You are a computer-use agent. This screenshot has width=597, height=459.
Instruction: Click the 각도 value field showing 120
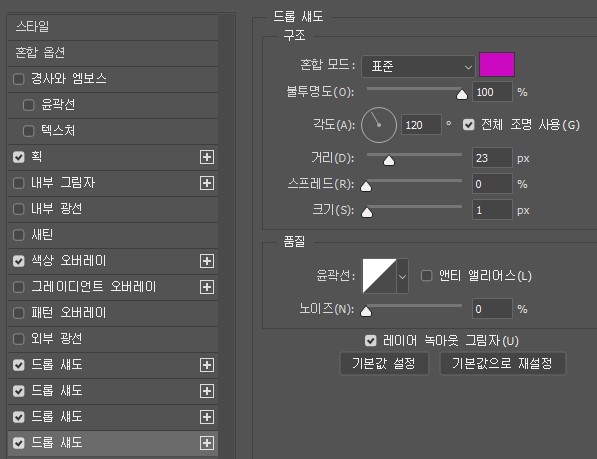421,125
